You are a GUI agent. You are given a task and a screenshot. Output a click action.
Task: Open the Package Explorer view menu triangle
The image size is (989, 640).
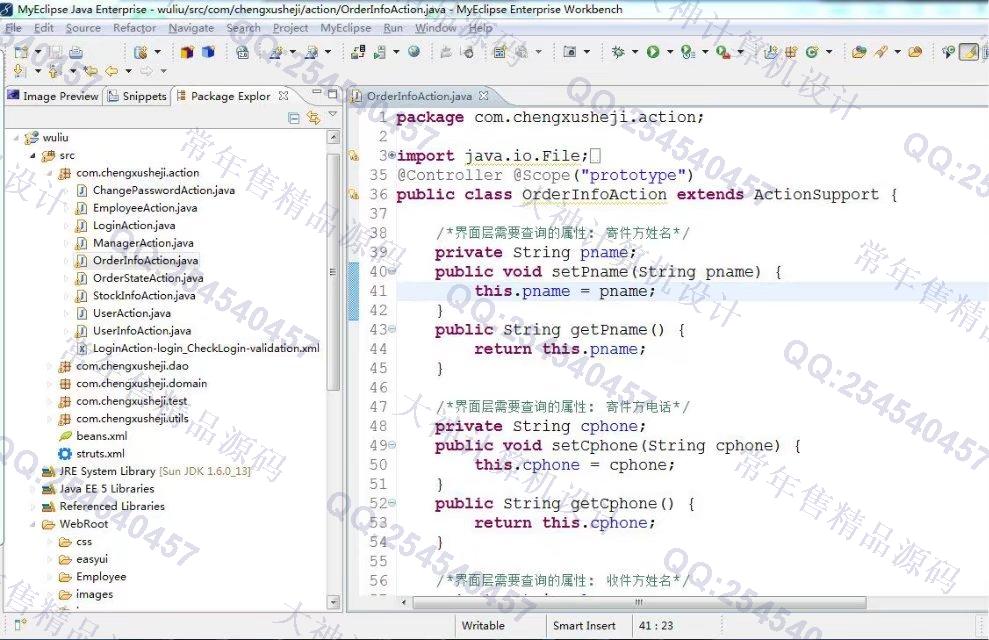(x=333, y=115)
